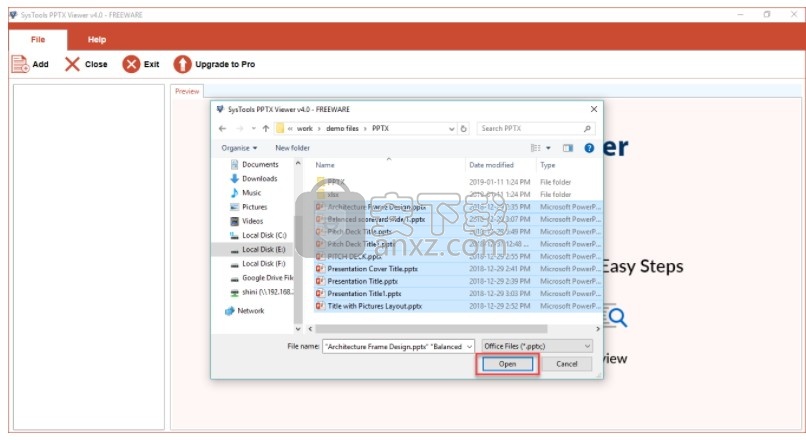This screenshot has width=806, height=440.
Task: Click navigation pane scroll down arrow
Action: 298,328
